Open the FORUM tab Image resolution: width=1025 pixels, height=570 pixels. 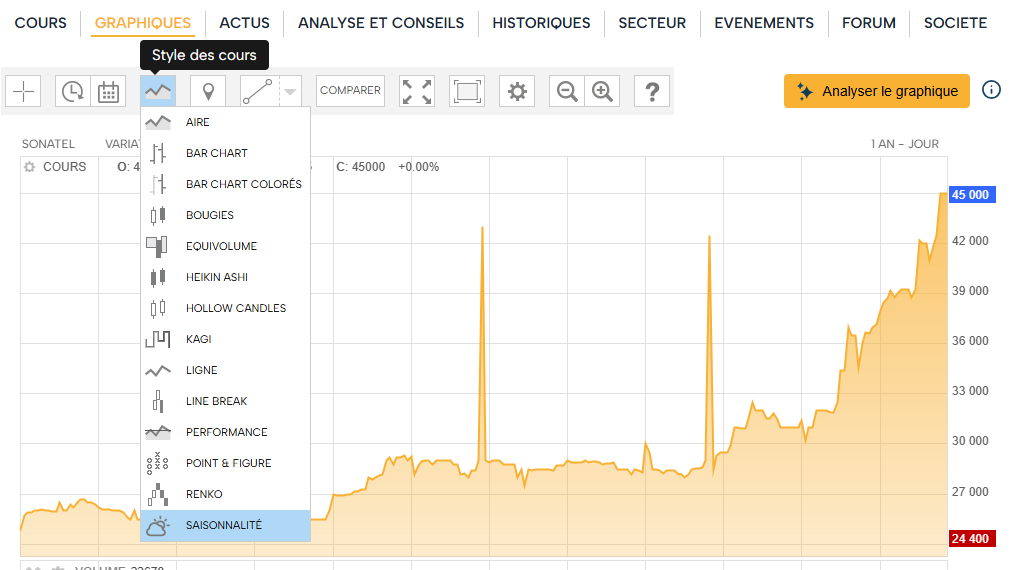tap(869, 23)
